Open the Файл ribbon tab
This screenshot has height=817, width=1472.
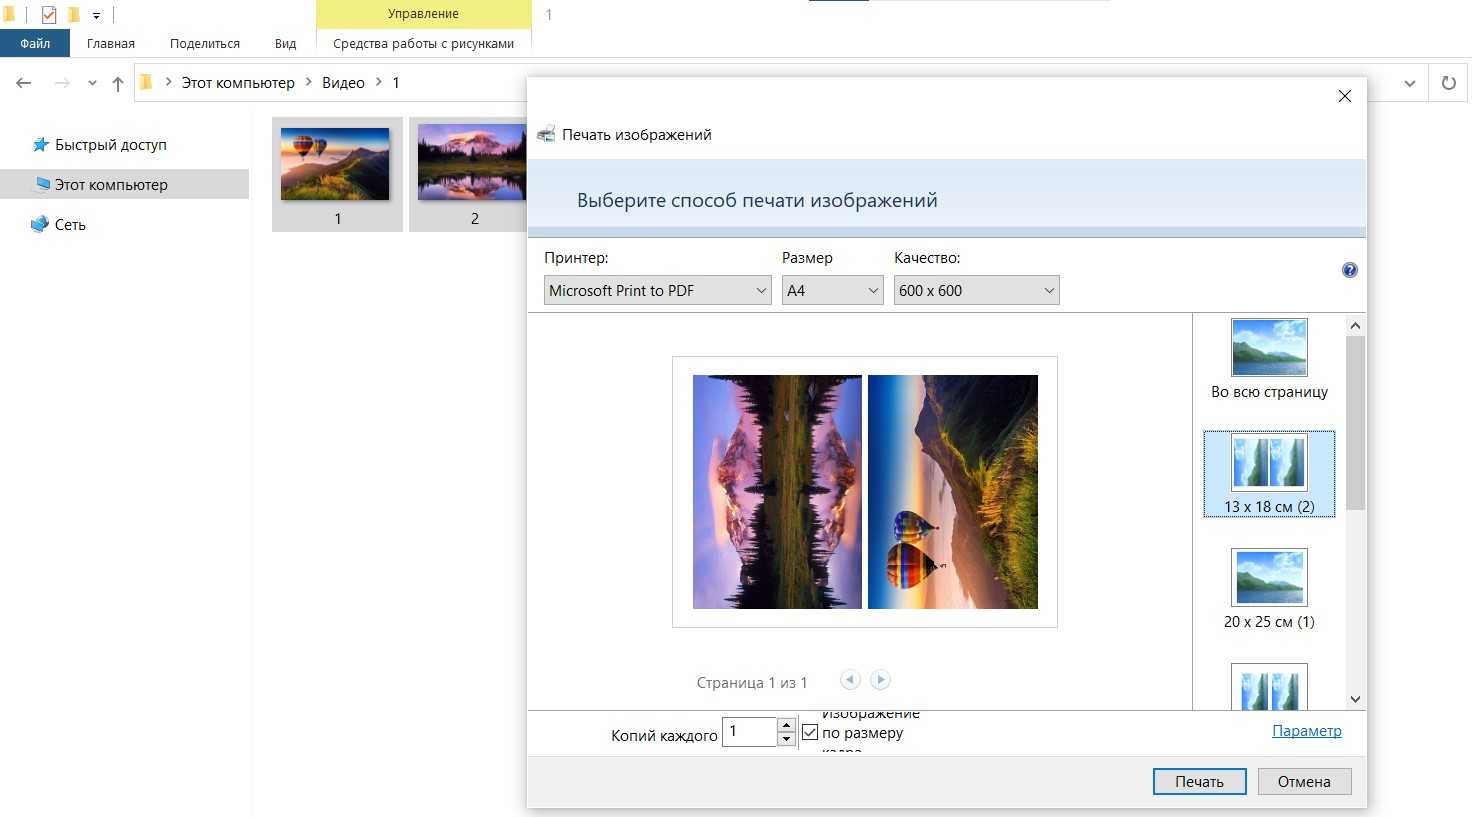[35, 43]
